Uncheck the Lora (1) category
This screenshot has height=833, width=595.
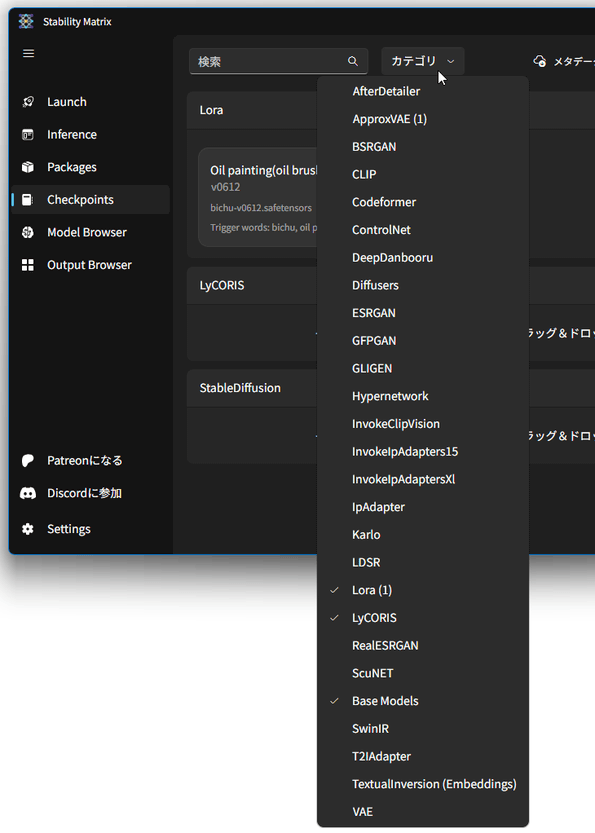423,590
